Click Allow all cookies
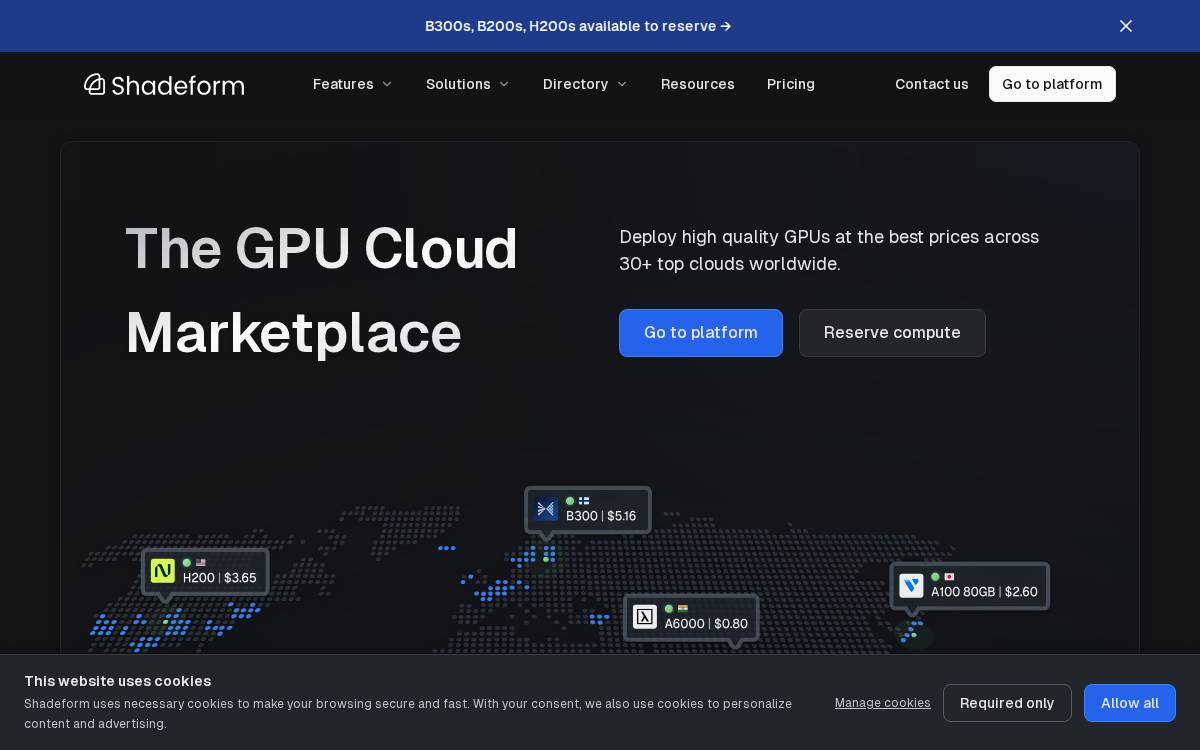 point(1130,703)
